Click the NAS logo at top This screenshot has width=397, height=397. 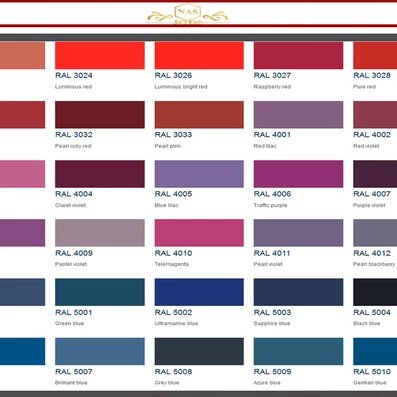coord(188,14)
